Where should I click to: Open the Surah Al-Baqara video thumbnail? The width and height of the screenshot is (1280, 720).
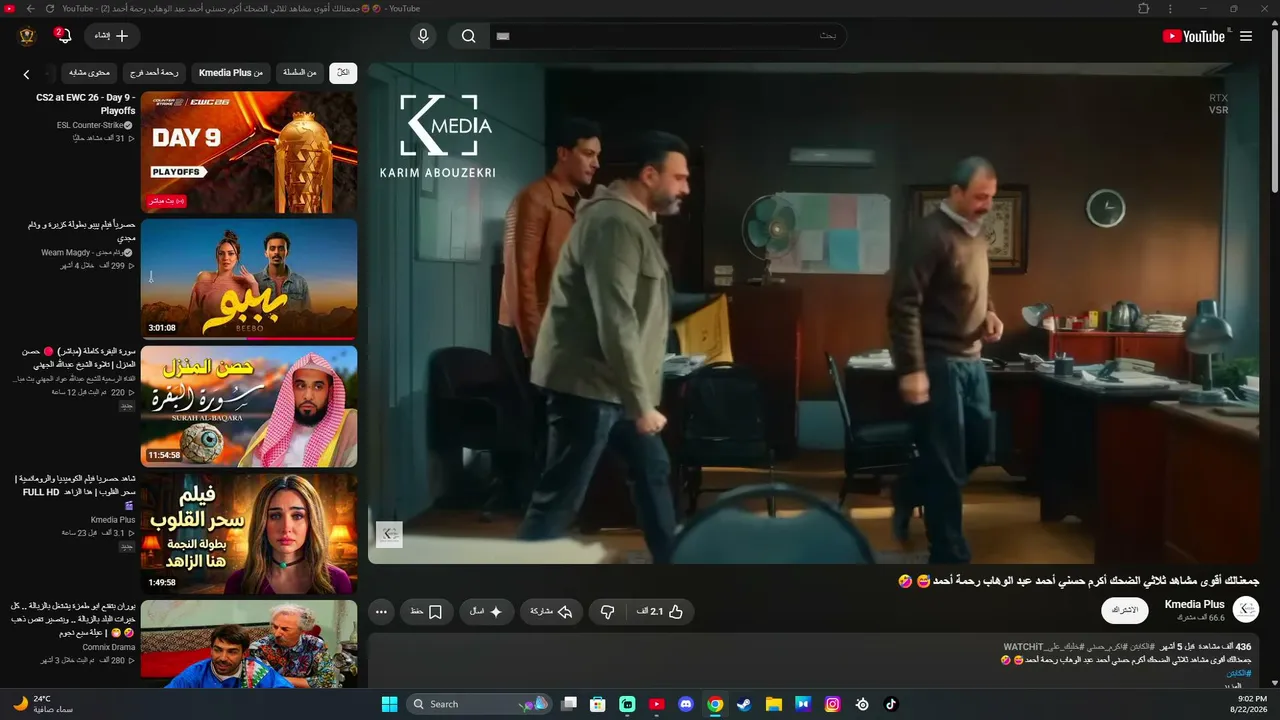(x=249, y=406)
